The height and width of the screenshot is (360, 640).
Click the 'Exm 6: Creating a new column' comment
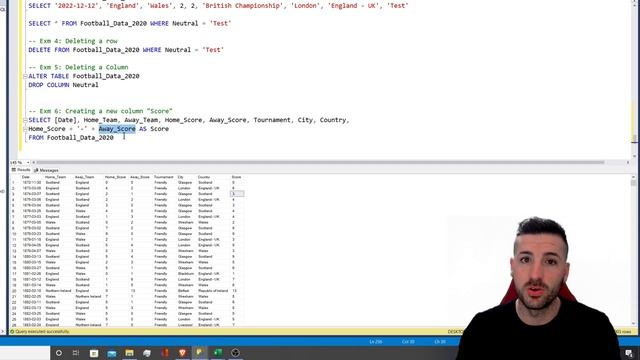tap(100, 111)
